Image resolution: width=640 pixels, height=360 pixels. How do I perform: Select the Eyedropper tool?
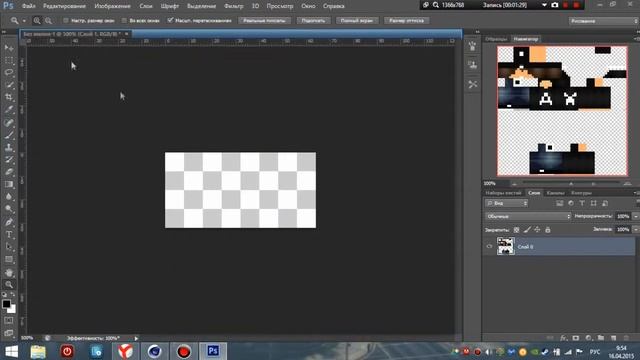coord(9,109)
